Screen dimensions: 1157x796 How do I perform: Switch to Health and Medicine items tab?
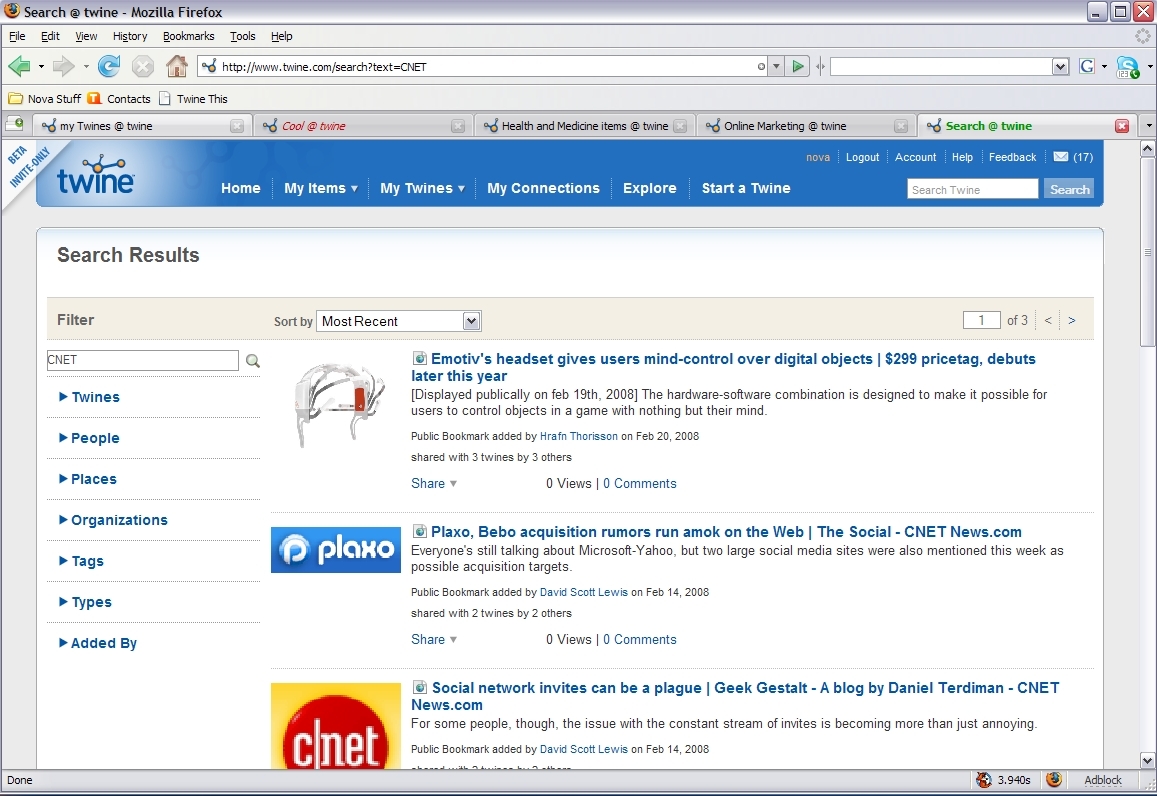[x=585, y=126]
